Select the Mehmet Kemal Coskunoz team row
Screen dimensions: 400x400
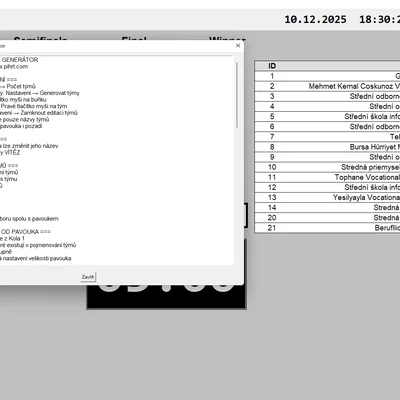point(327,86)
